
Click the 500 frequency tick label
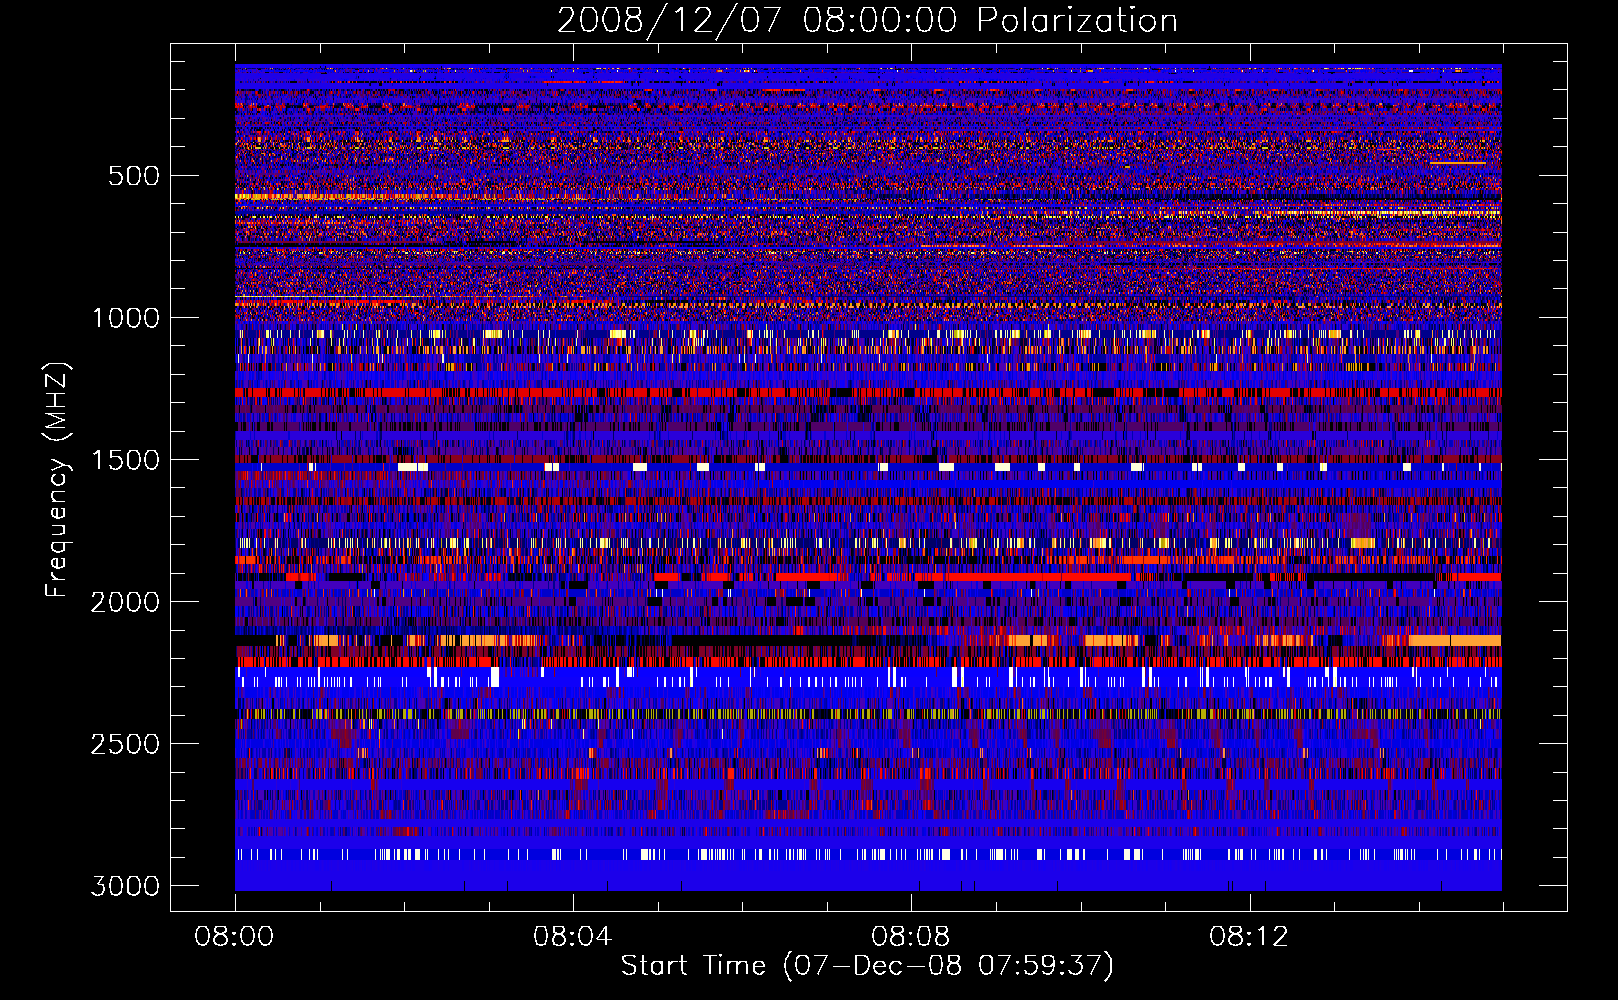click(x=133, y=176)
